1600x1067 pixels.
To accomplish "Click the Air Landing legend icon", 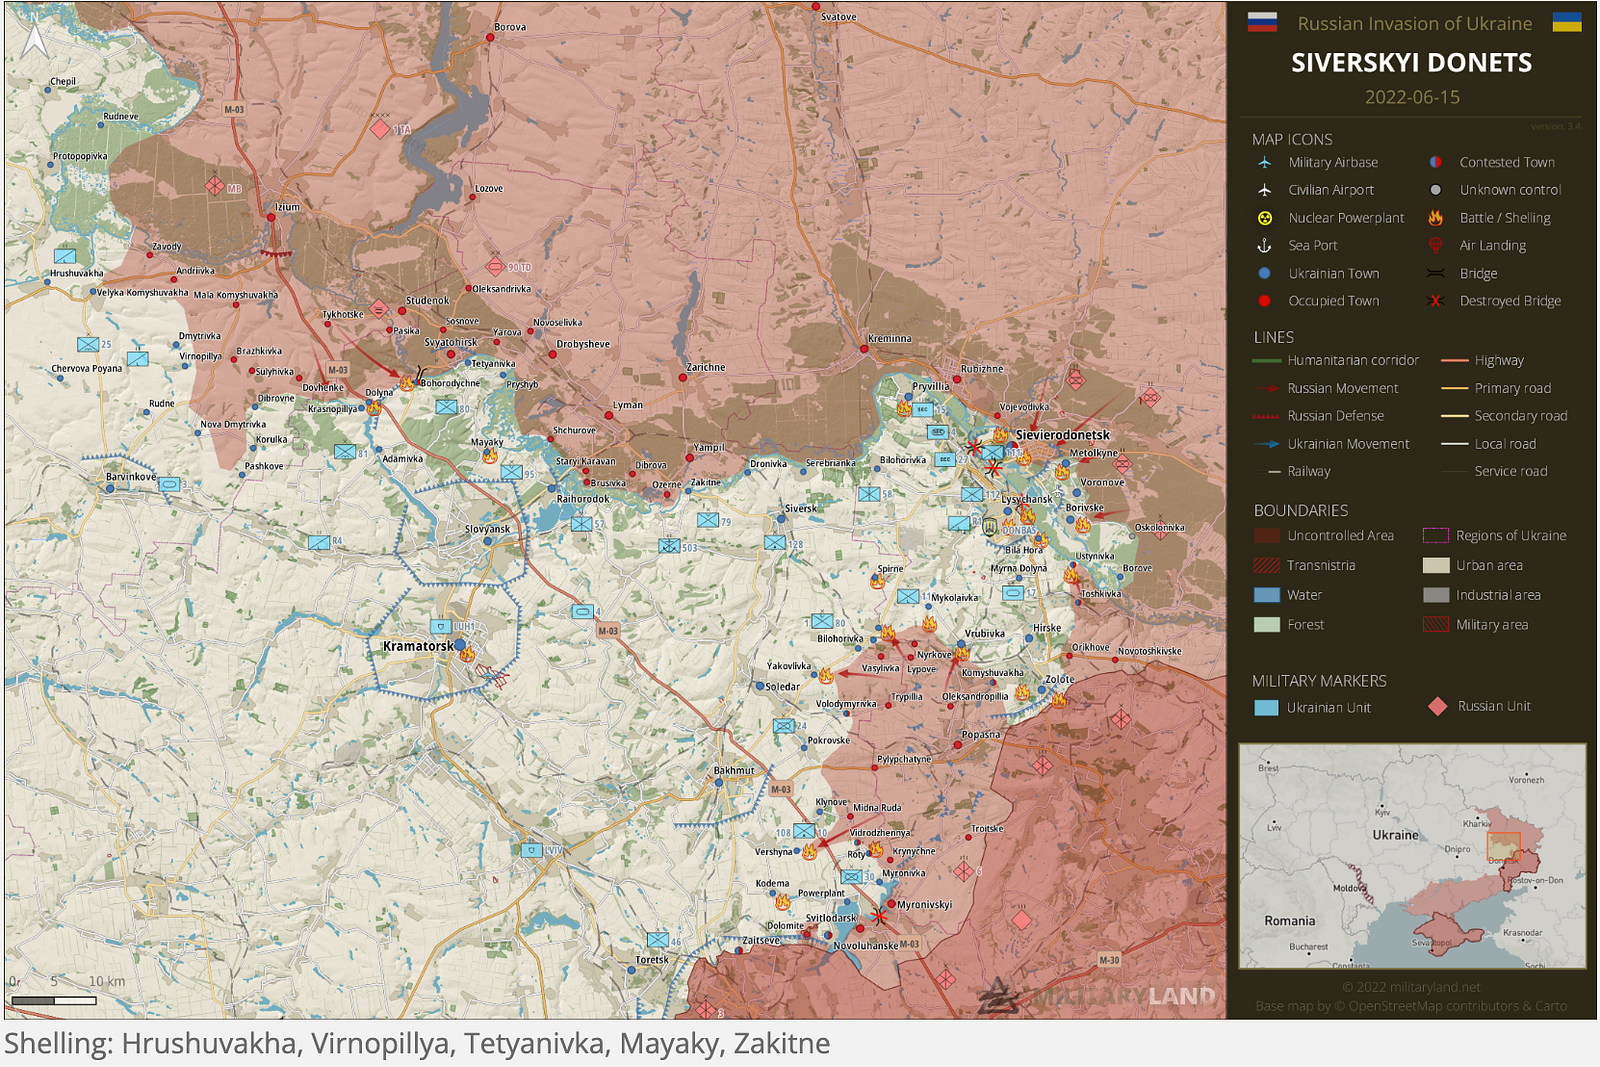I will [1436, 245].
